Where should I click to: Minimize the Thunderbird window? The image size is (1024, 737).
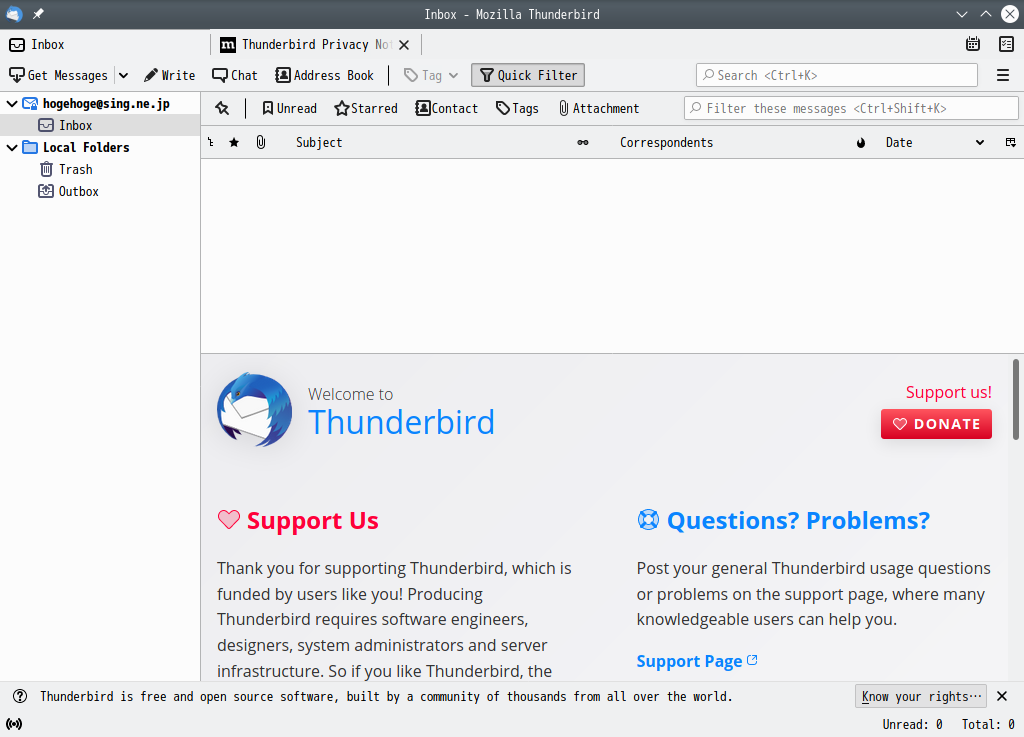coord(962,14)
